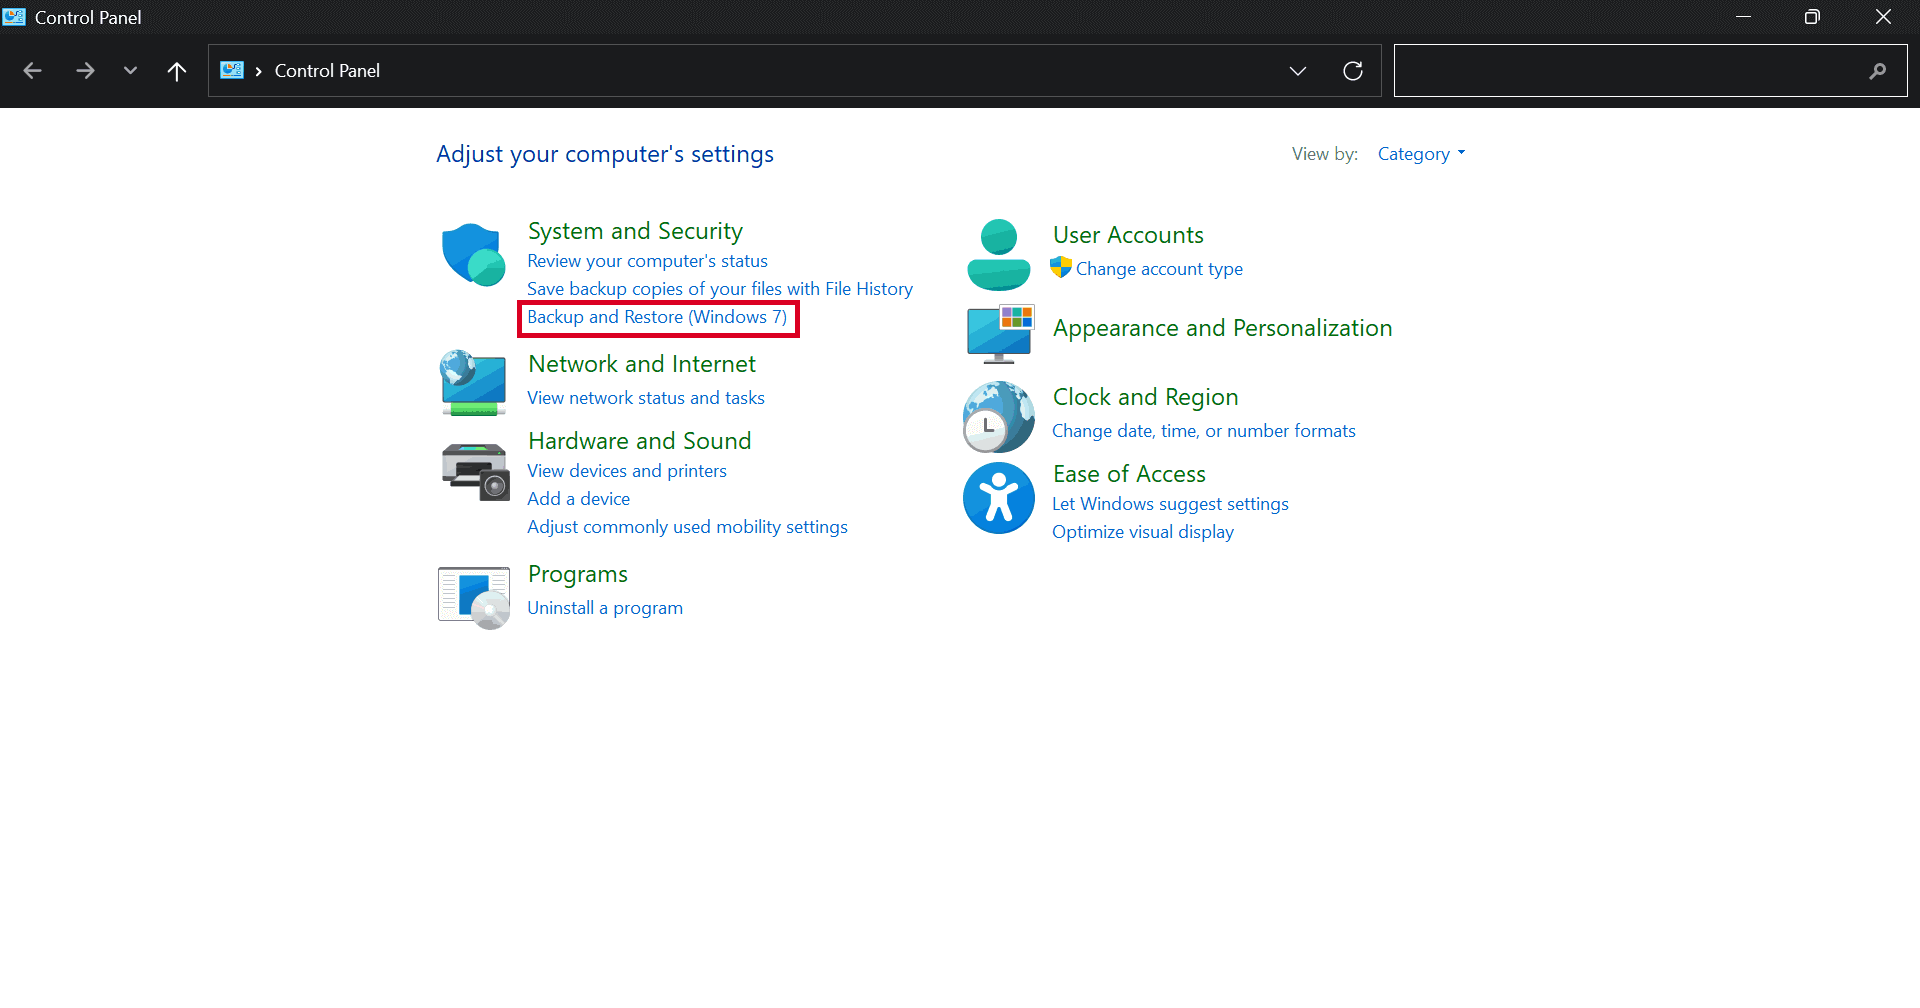1920x1008 pixels.
Task: Open Backup and Restore (Windows 7)
Action: [657, 317]
